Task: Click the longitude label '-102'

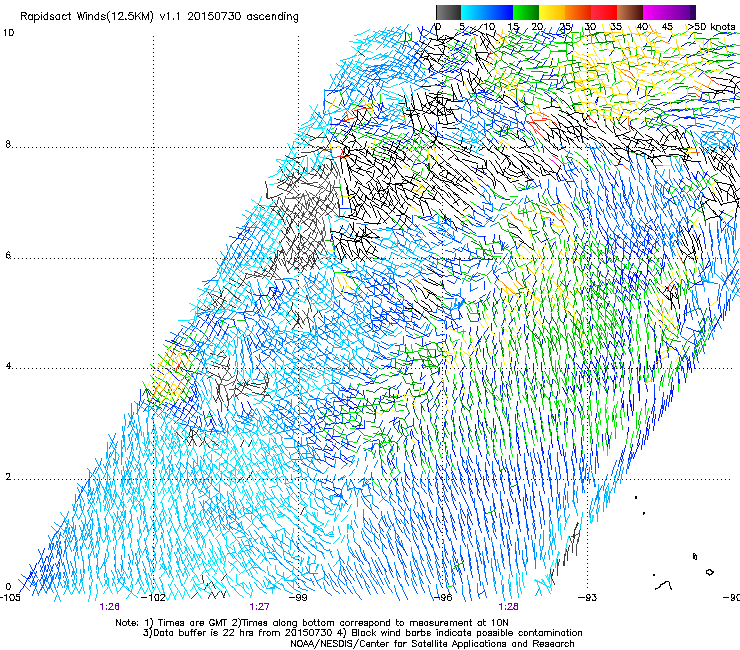Action: [154, 598]
